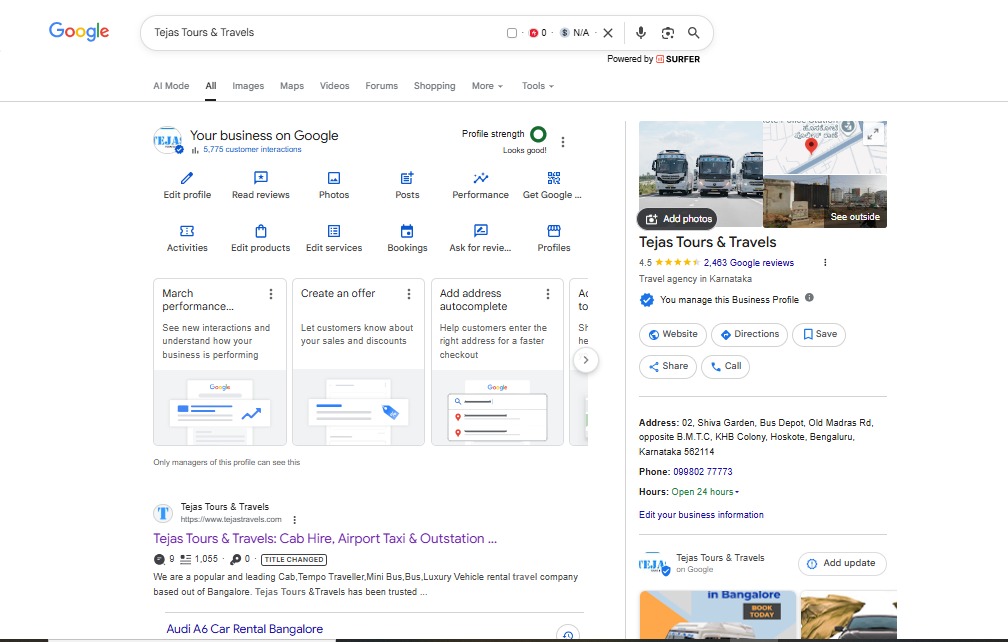Open Performance chart icon

[480, 178]
